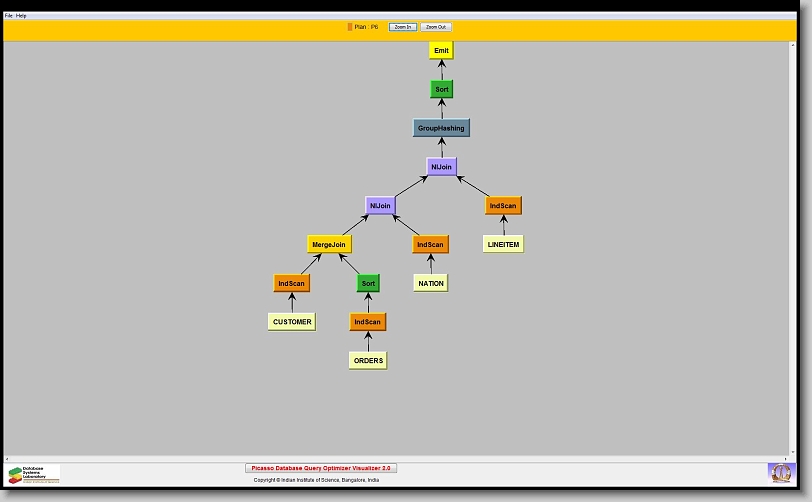This screenshot has height=502, width=812.
Task: Click the IndScan node above CUSTOMER
Action: point(292,283)
